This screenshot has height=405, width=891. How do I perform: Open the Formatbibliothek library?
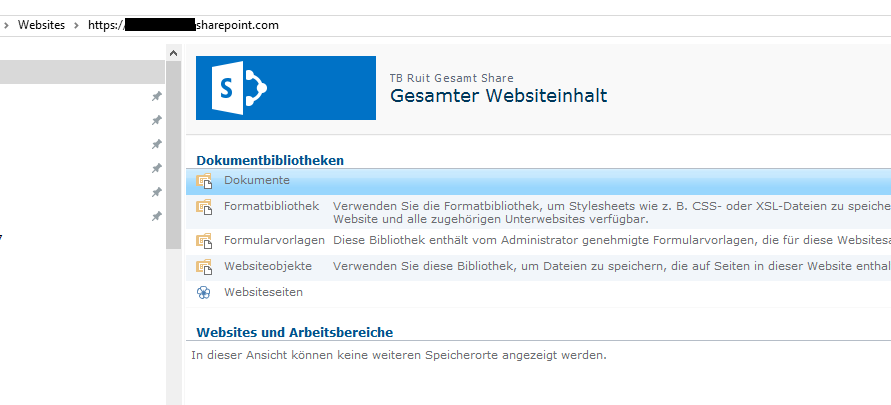click(272, 206)
